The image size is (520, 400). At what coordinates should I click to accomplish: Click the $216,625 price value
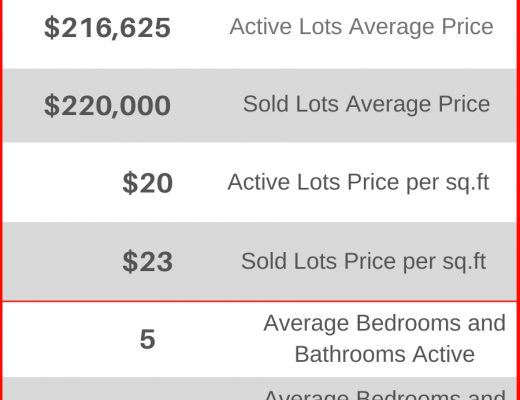pos(107,28)
